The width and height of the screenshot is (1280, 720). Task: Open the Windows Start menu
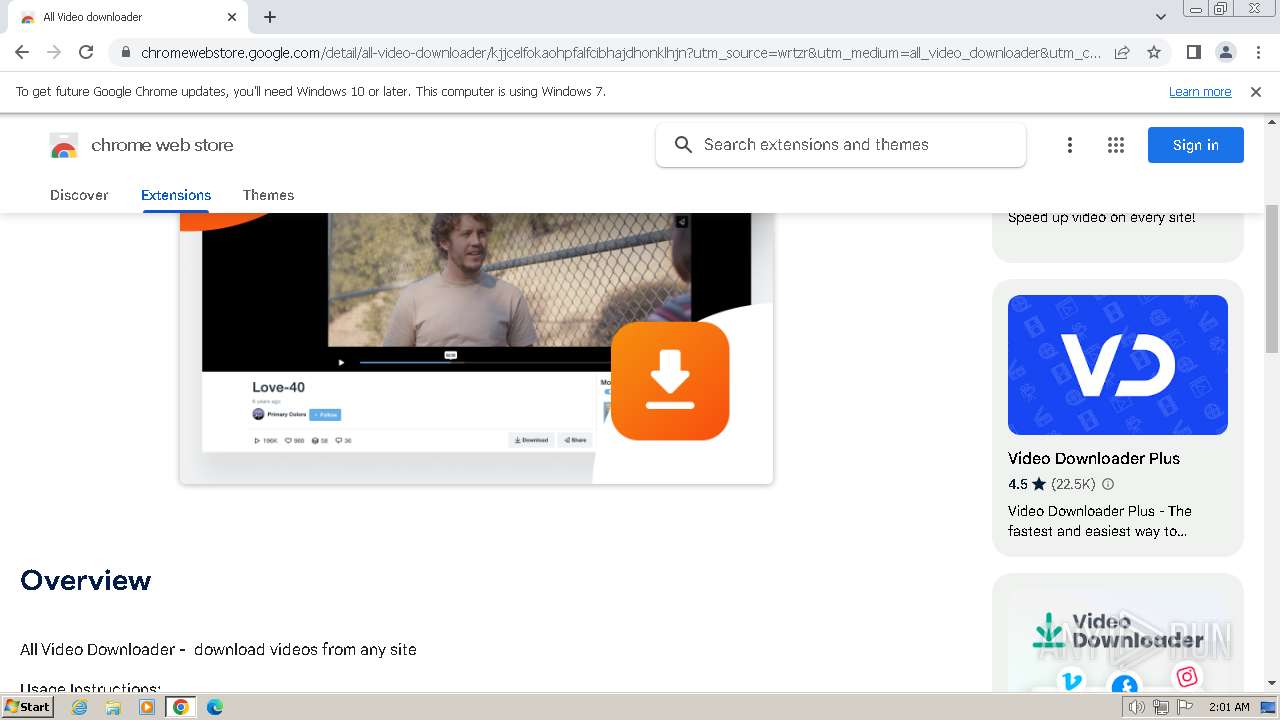(x=27, y=706)
